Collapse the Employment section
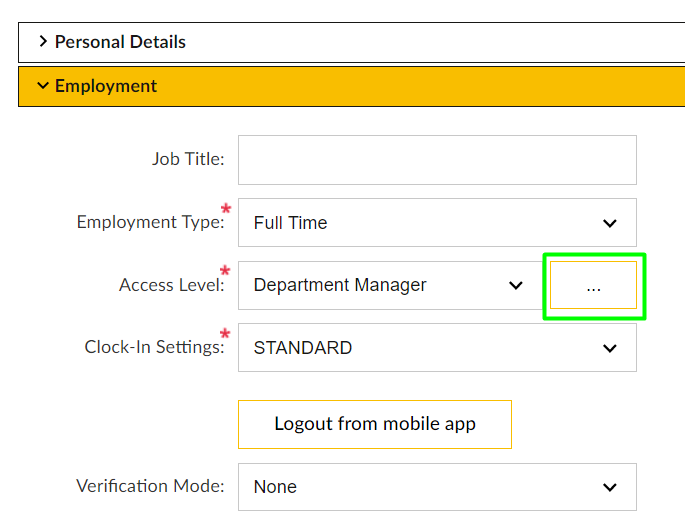685x524 pixels. coord(351,87)
